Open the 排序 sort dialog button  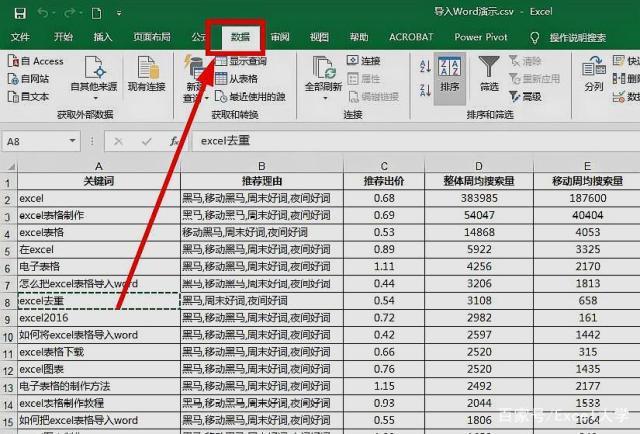pos(449,78)
